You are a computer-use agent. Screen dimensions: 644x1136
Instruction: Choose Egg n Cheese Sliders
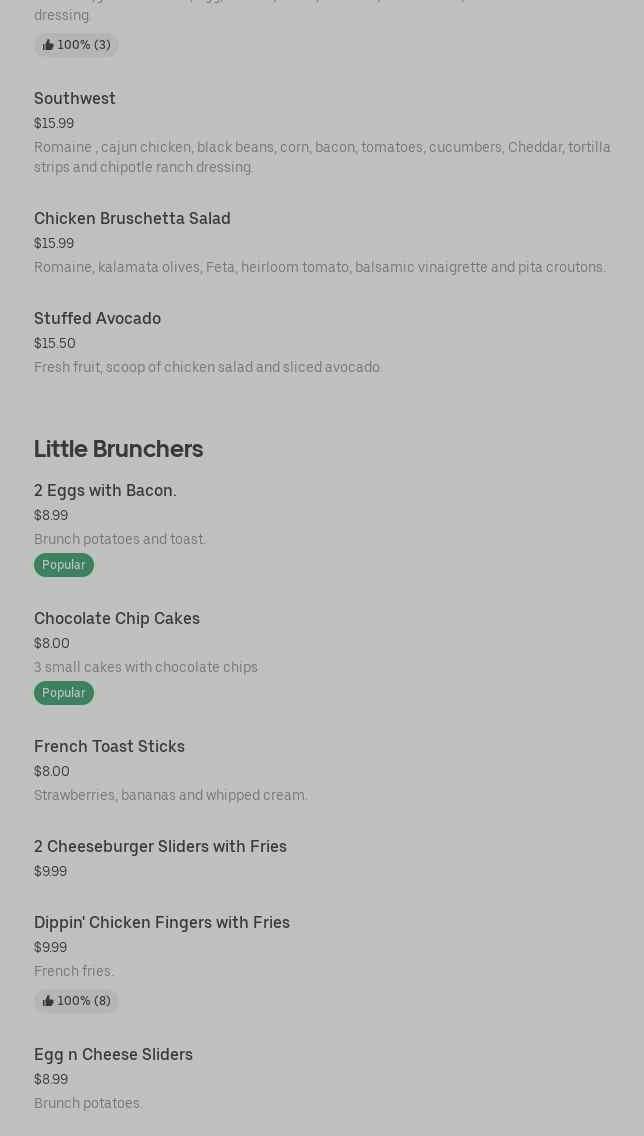113,1054
